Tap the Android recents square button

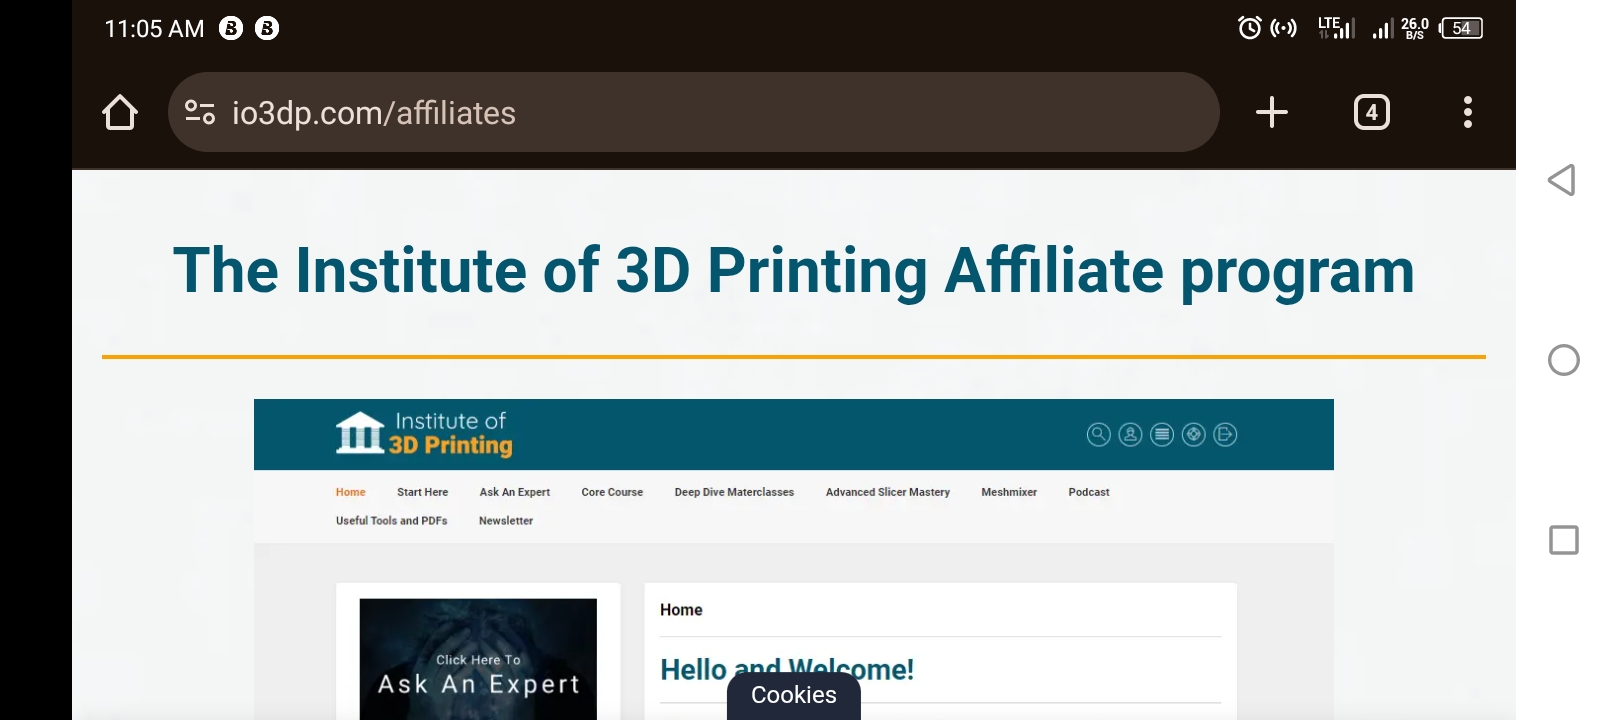(x=1563, y=540)
